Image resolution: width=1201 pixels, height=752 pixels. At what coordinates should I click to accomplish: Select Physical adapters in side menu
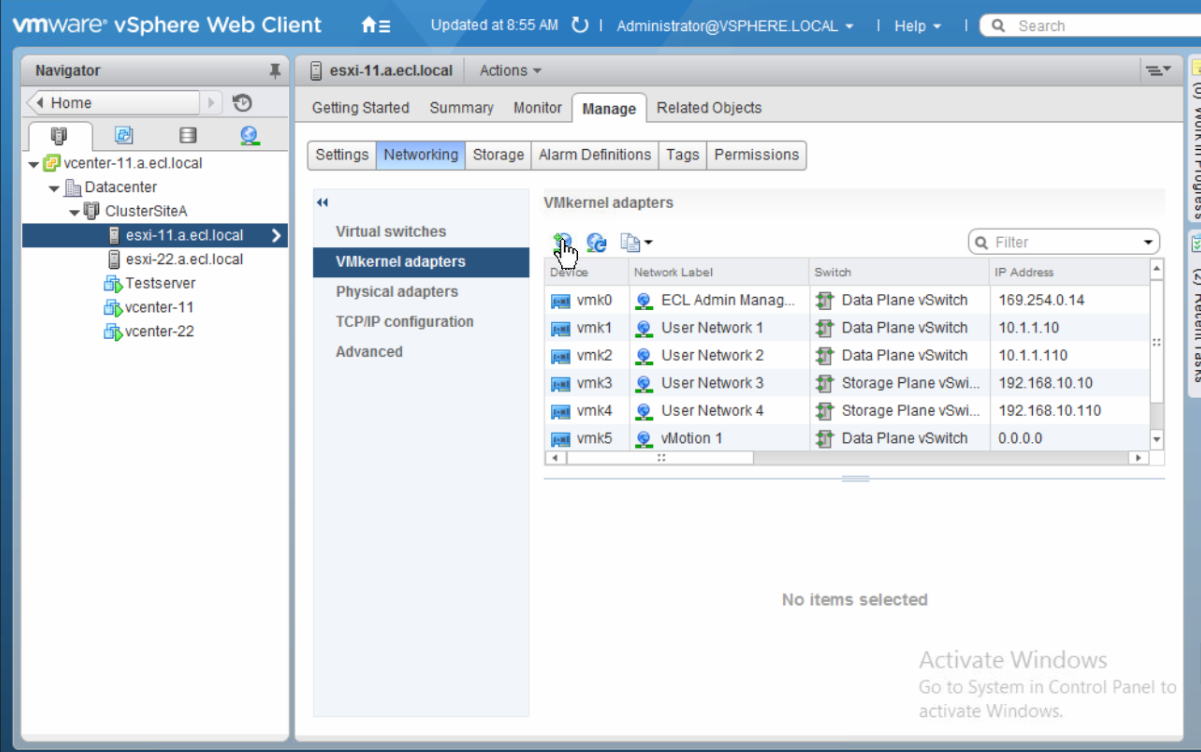coord(396,292)
